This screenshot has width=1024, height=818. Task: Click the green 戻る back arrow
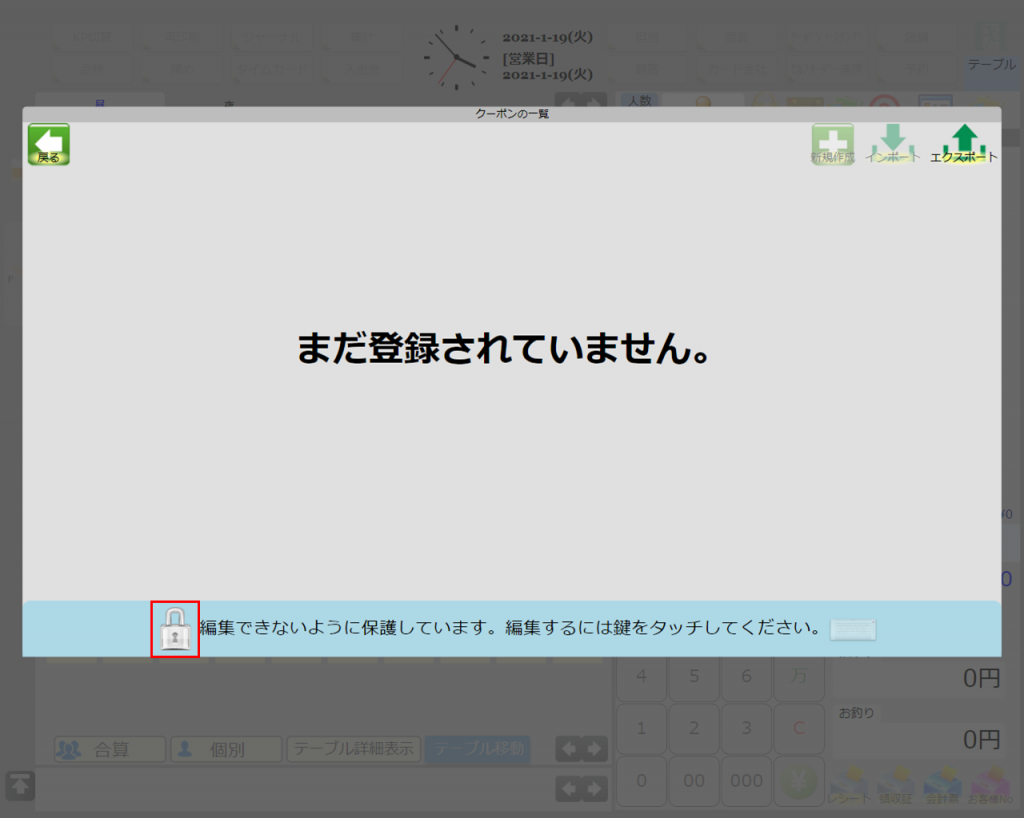[x=48, y=145]
